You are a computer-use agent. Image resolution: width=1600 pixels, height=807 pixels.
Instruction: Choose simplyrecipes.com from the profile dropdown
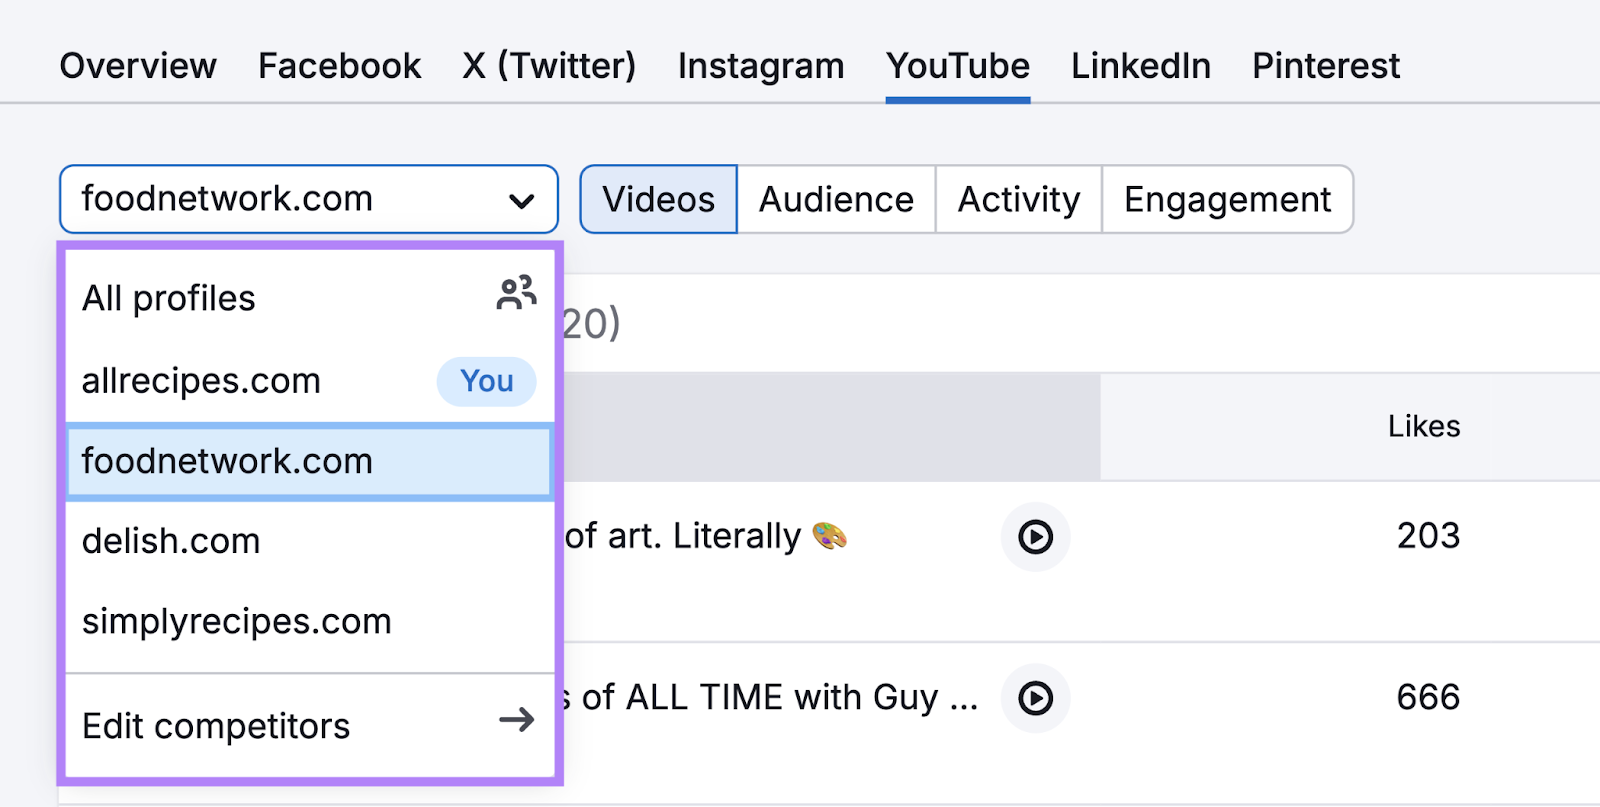(236, 621)
